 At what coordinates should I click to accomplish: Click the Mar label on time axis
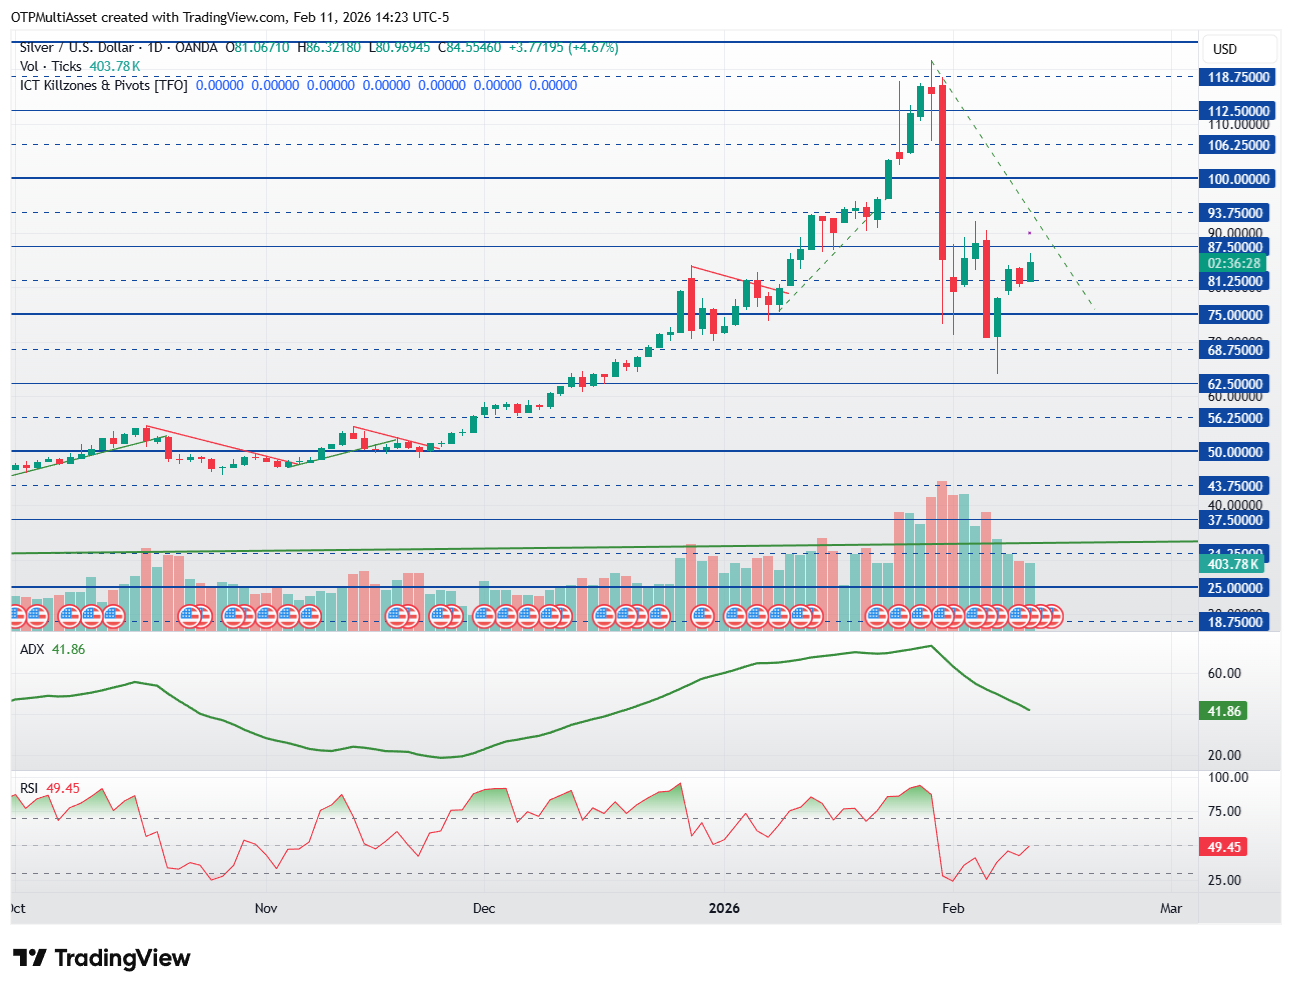1171,908
